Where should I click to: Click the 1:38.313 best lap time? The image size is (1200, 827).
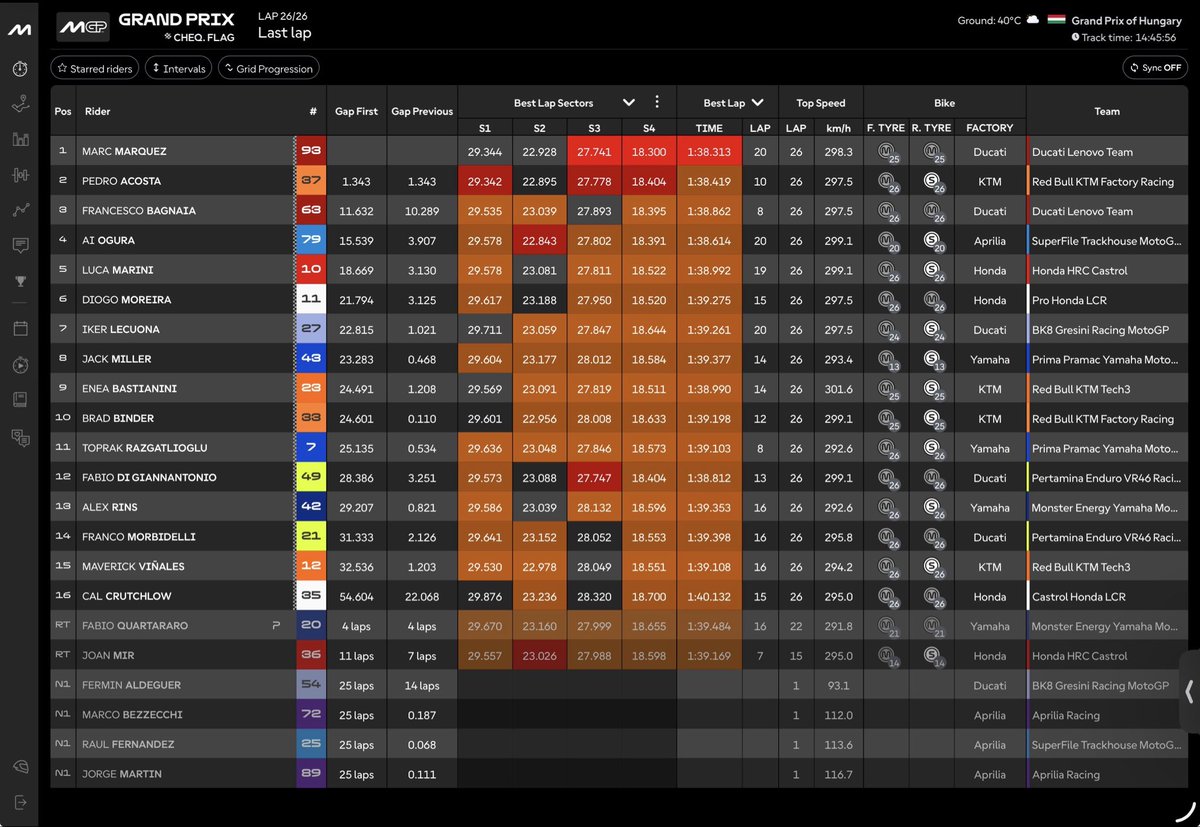point(709,152)
